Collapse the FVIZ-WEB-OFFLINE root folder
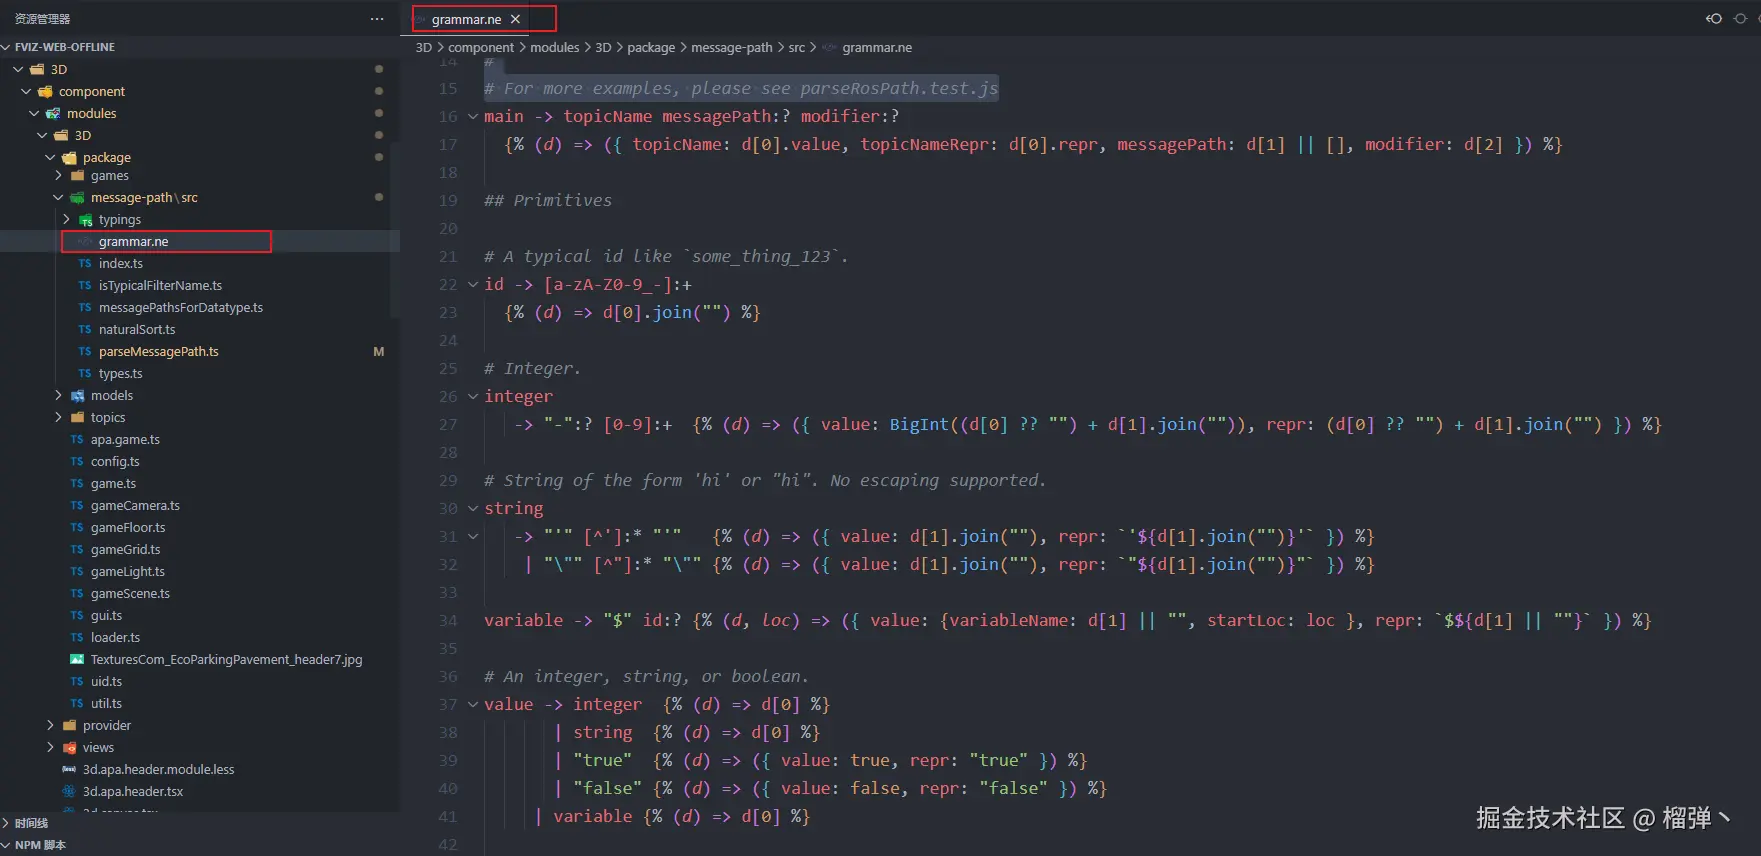Image resolution: width=1761 pixels, height=856 pixels. coord(6,47)
